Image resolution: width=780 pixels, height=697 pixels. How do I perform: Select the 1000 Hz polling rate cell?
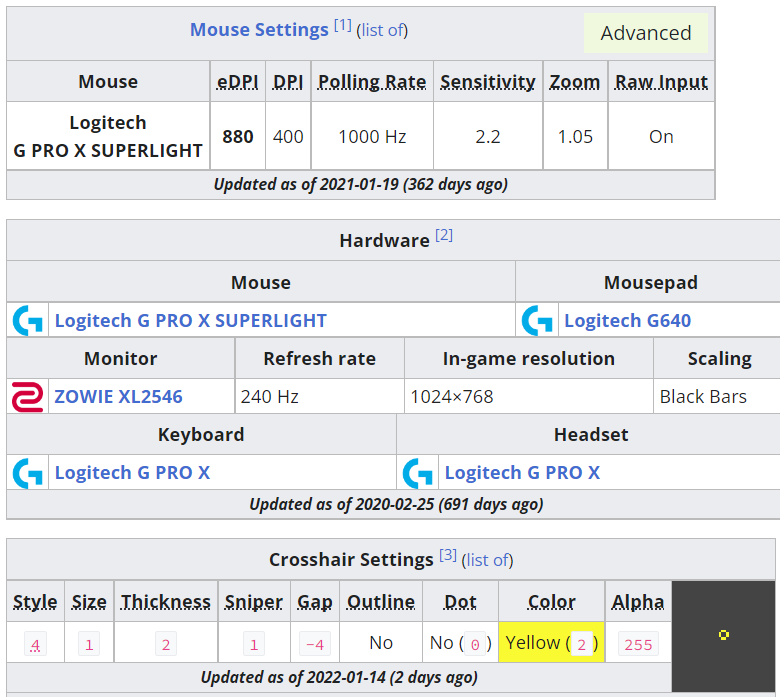point(372,136)
